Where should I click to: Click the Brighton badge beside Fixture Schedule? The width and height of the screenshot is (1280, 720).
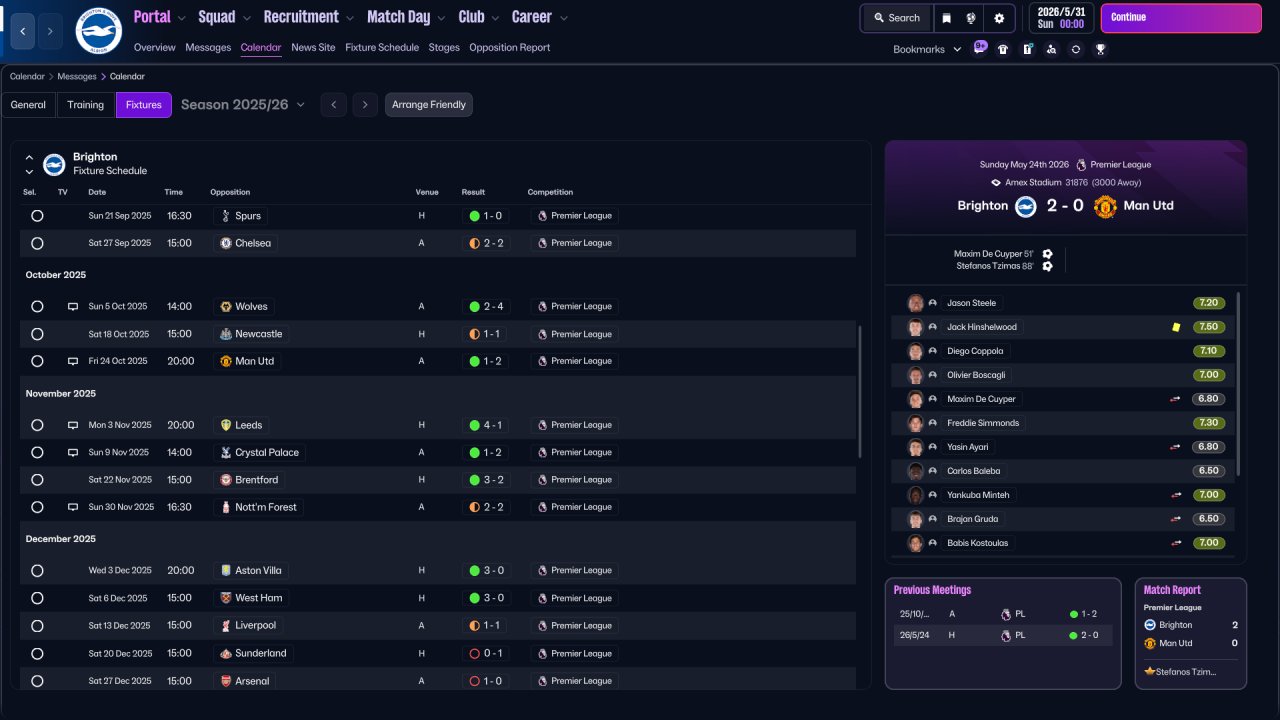(54, 164)
